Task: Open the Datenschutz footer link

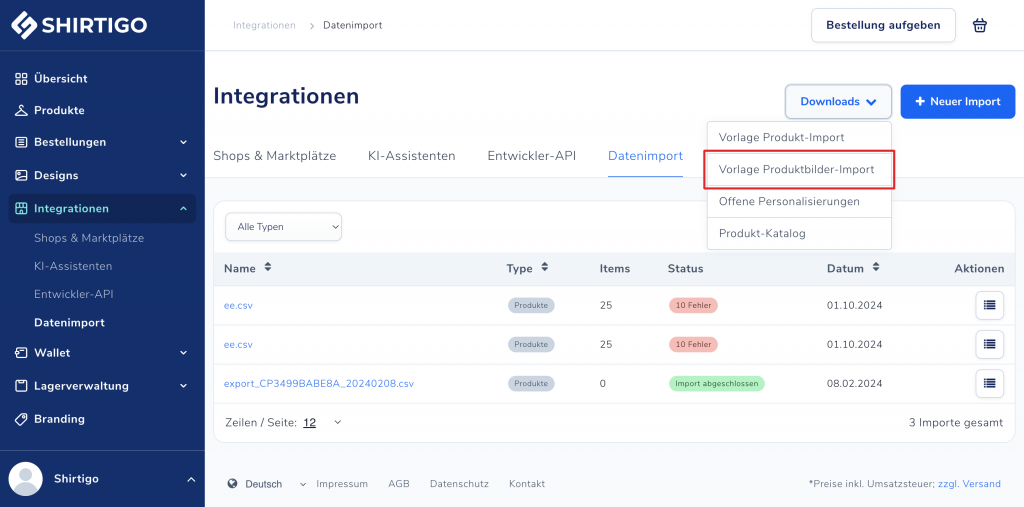Action: (459, 484)
